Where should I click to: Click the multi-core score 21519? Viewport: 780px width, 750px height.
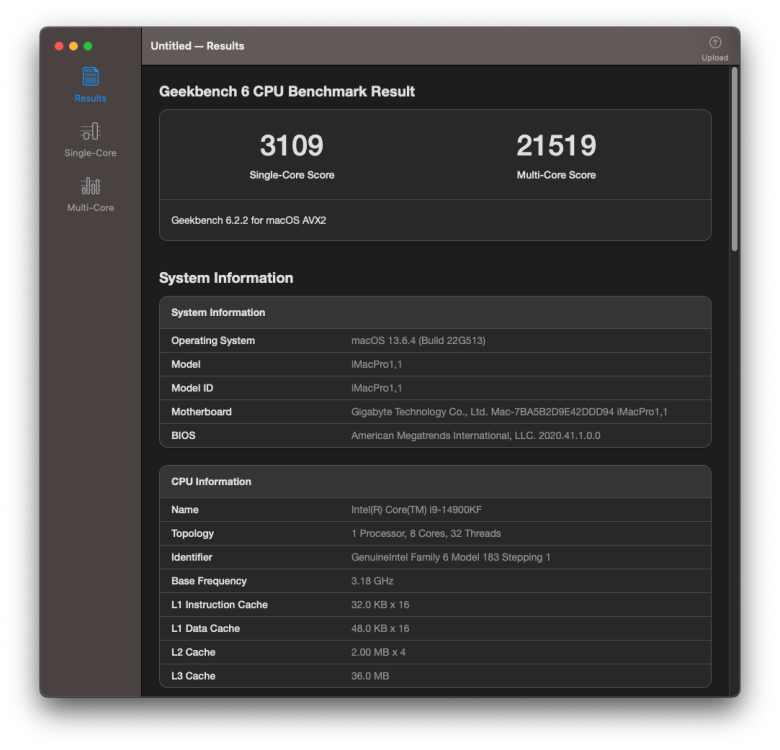(x=556, y=146)
